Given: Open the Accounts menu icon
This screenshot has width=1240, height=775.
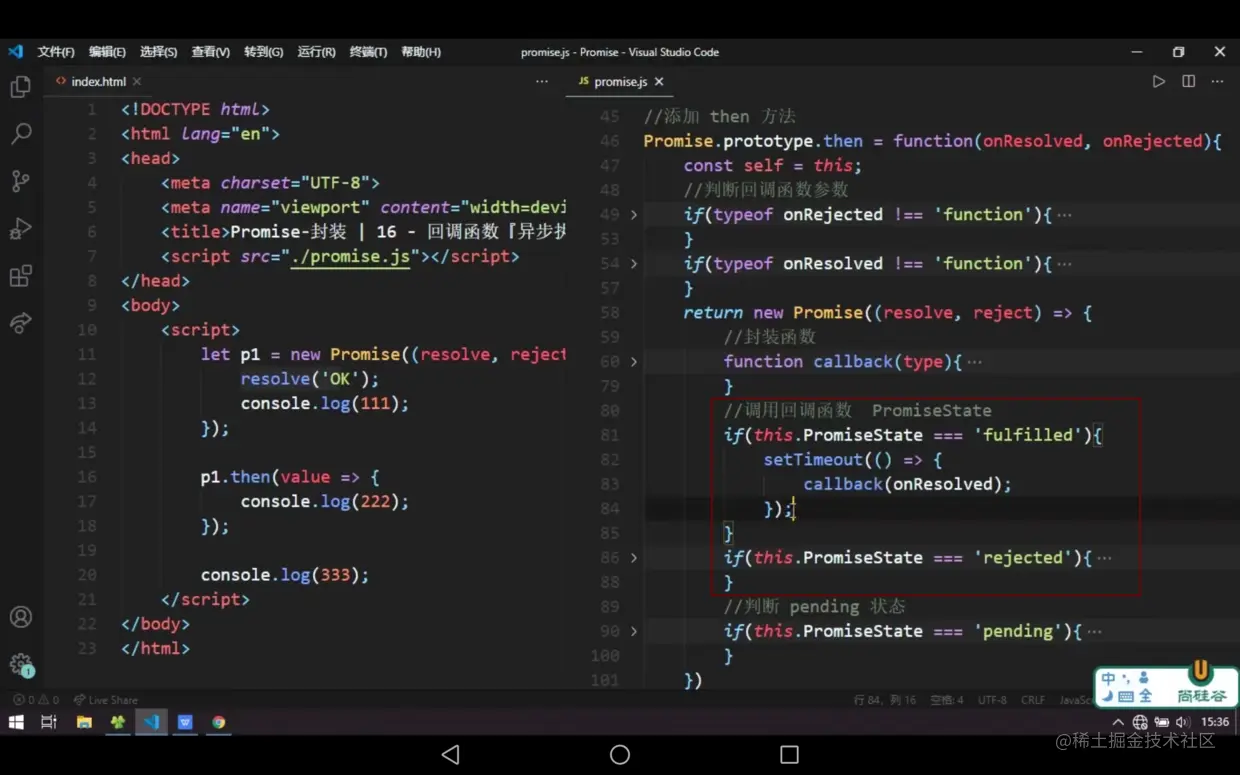Looking at the screenshot, I should coord(20,617).
